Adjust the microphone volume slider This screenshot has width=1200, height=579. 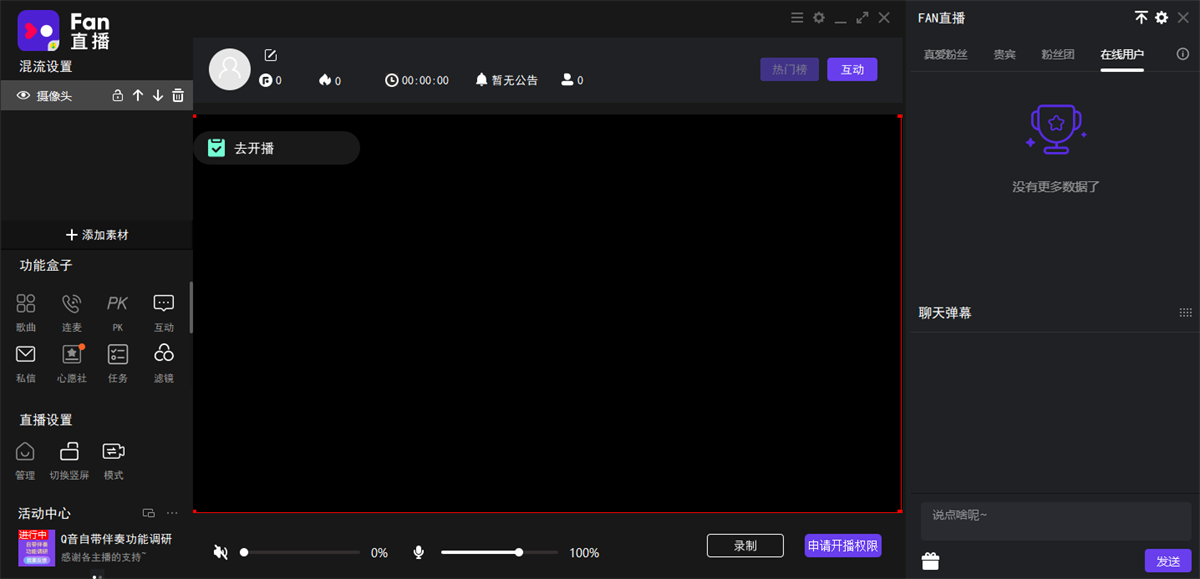click(519, 552)
